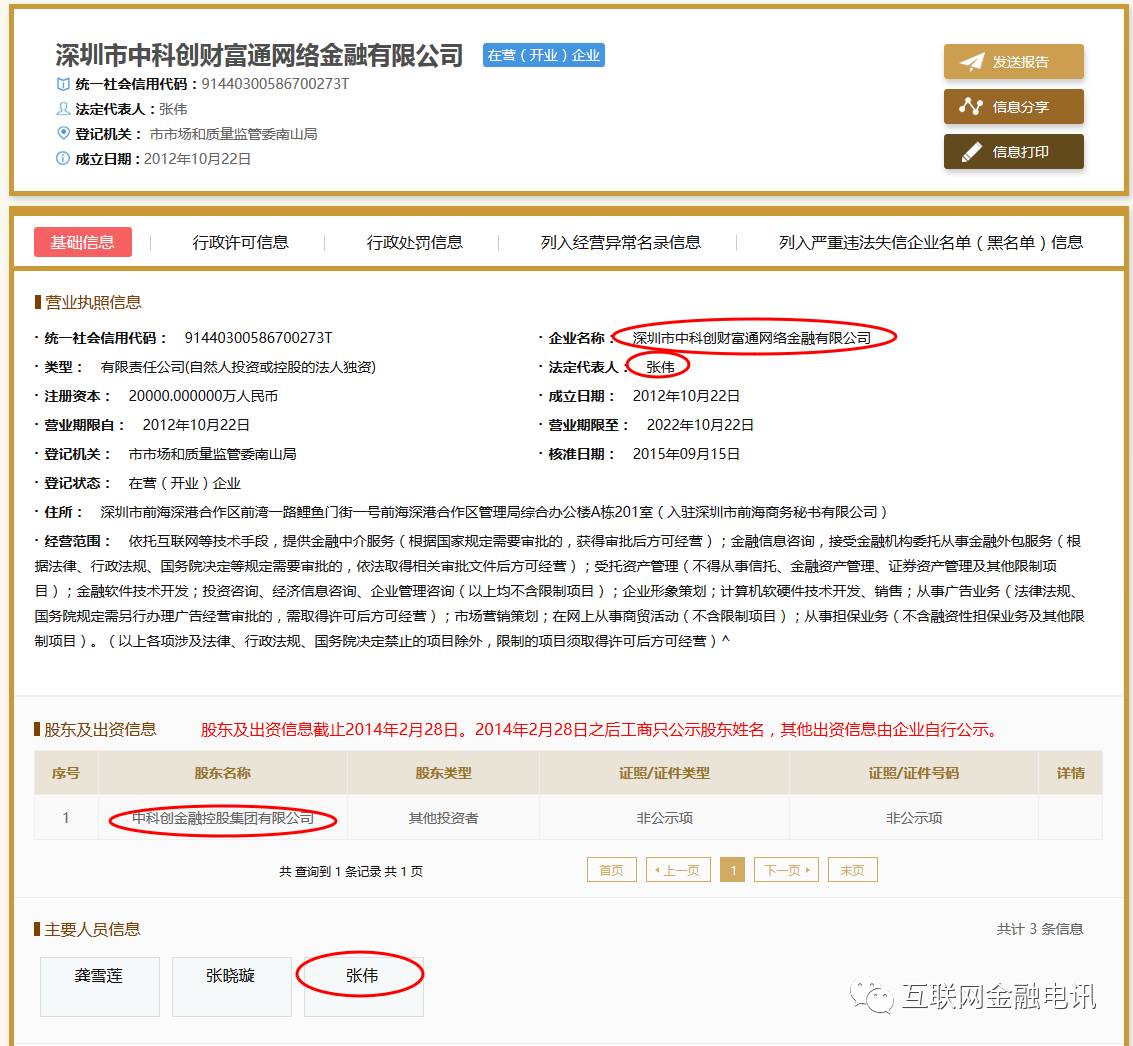Click the 末页 last page button
The image size is (1133, 1046).
click(x=853, y=870)
